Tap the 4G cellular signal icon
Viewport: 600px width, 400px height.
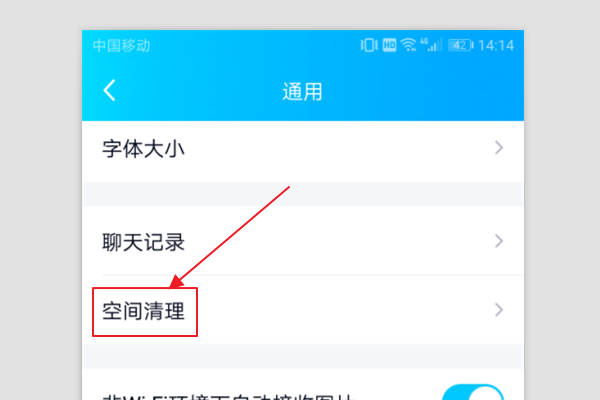tap(431, 45)
